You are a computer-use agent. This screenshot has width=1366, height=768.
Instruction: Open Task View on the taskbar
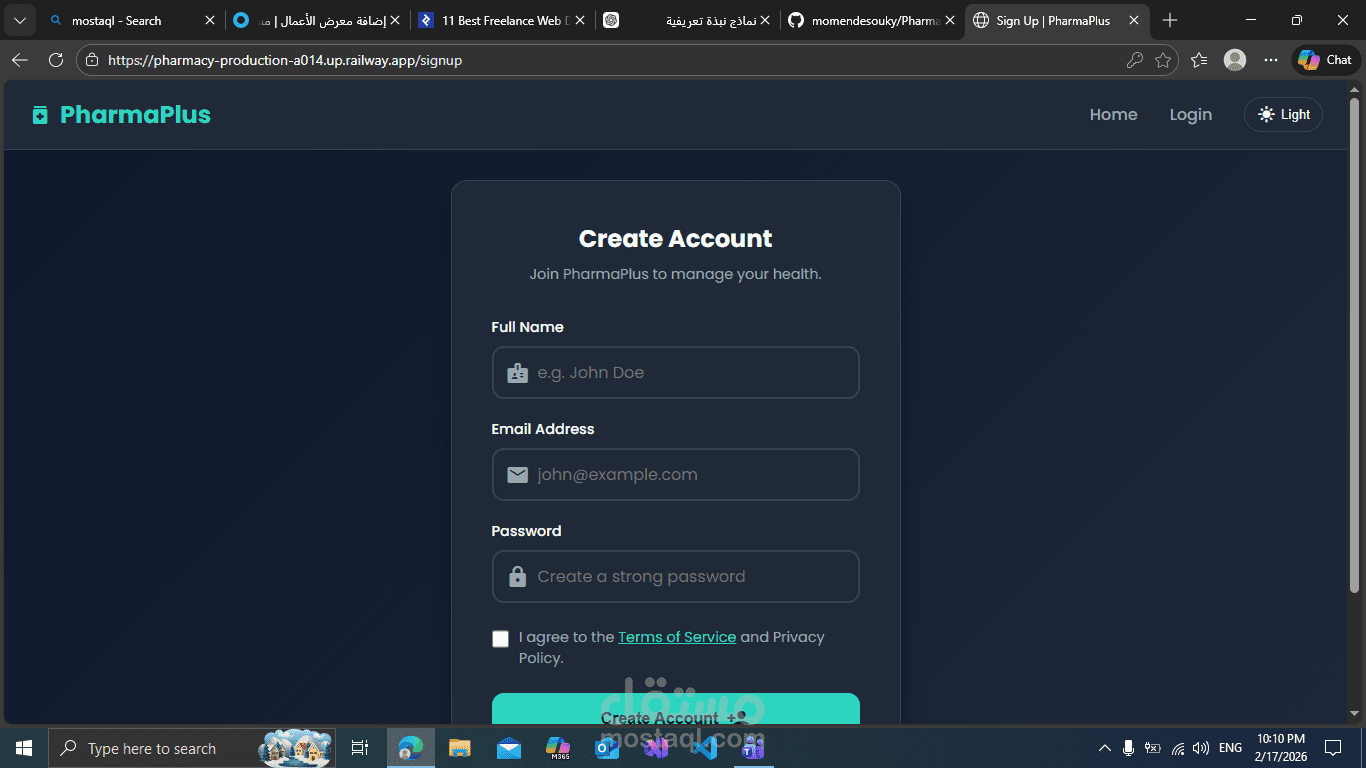[x=360, y=748]
